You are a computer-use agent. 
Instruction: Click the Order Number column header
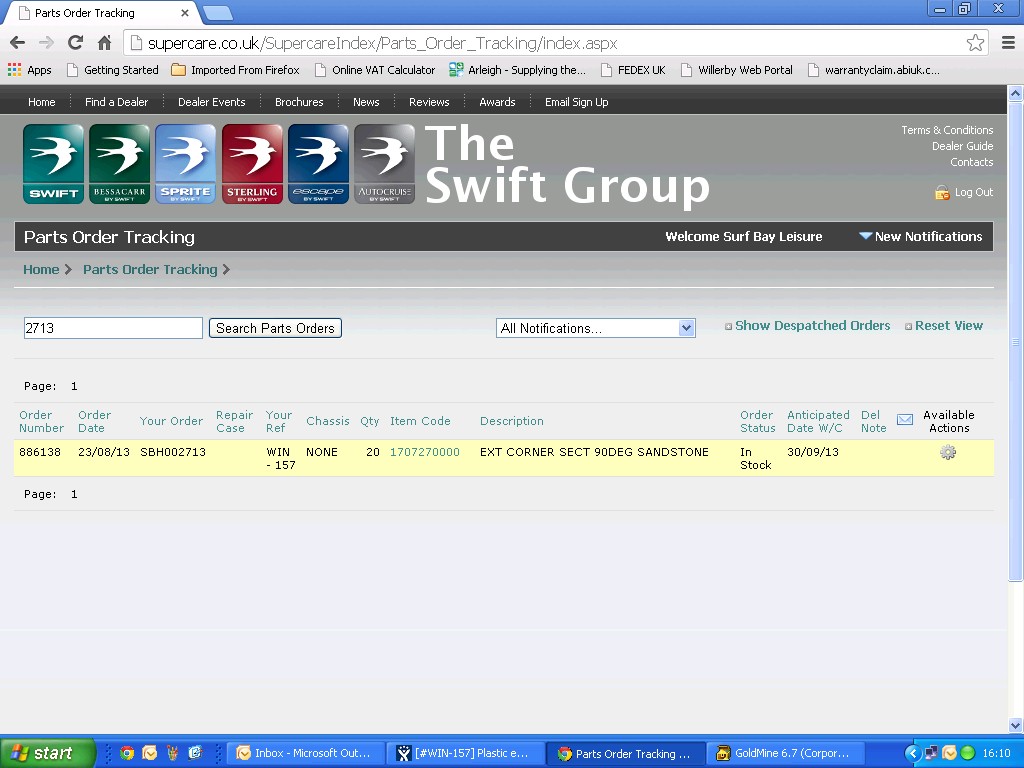pos(41,421)
